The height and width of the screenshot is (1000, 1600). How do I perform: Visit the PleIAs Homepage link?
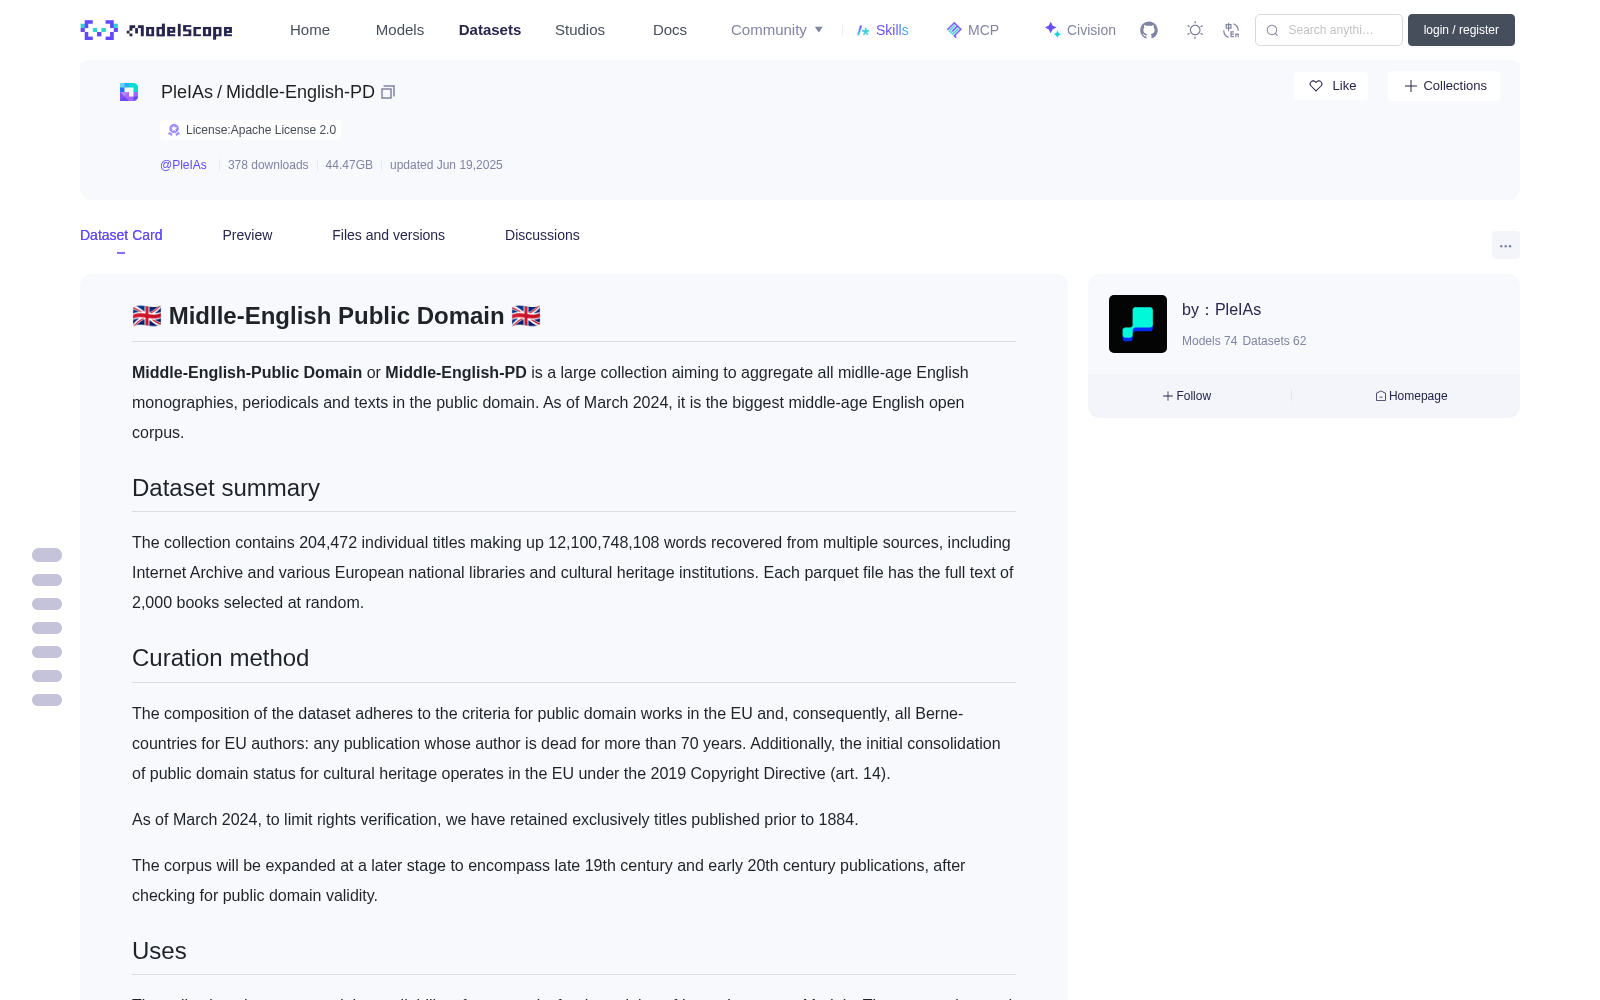1411,396
